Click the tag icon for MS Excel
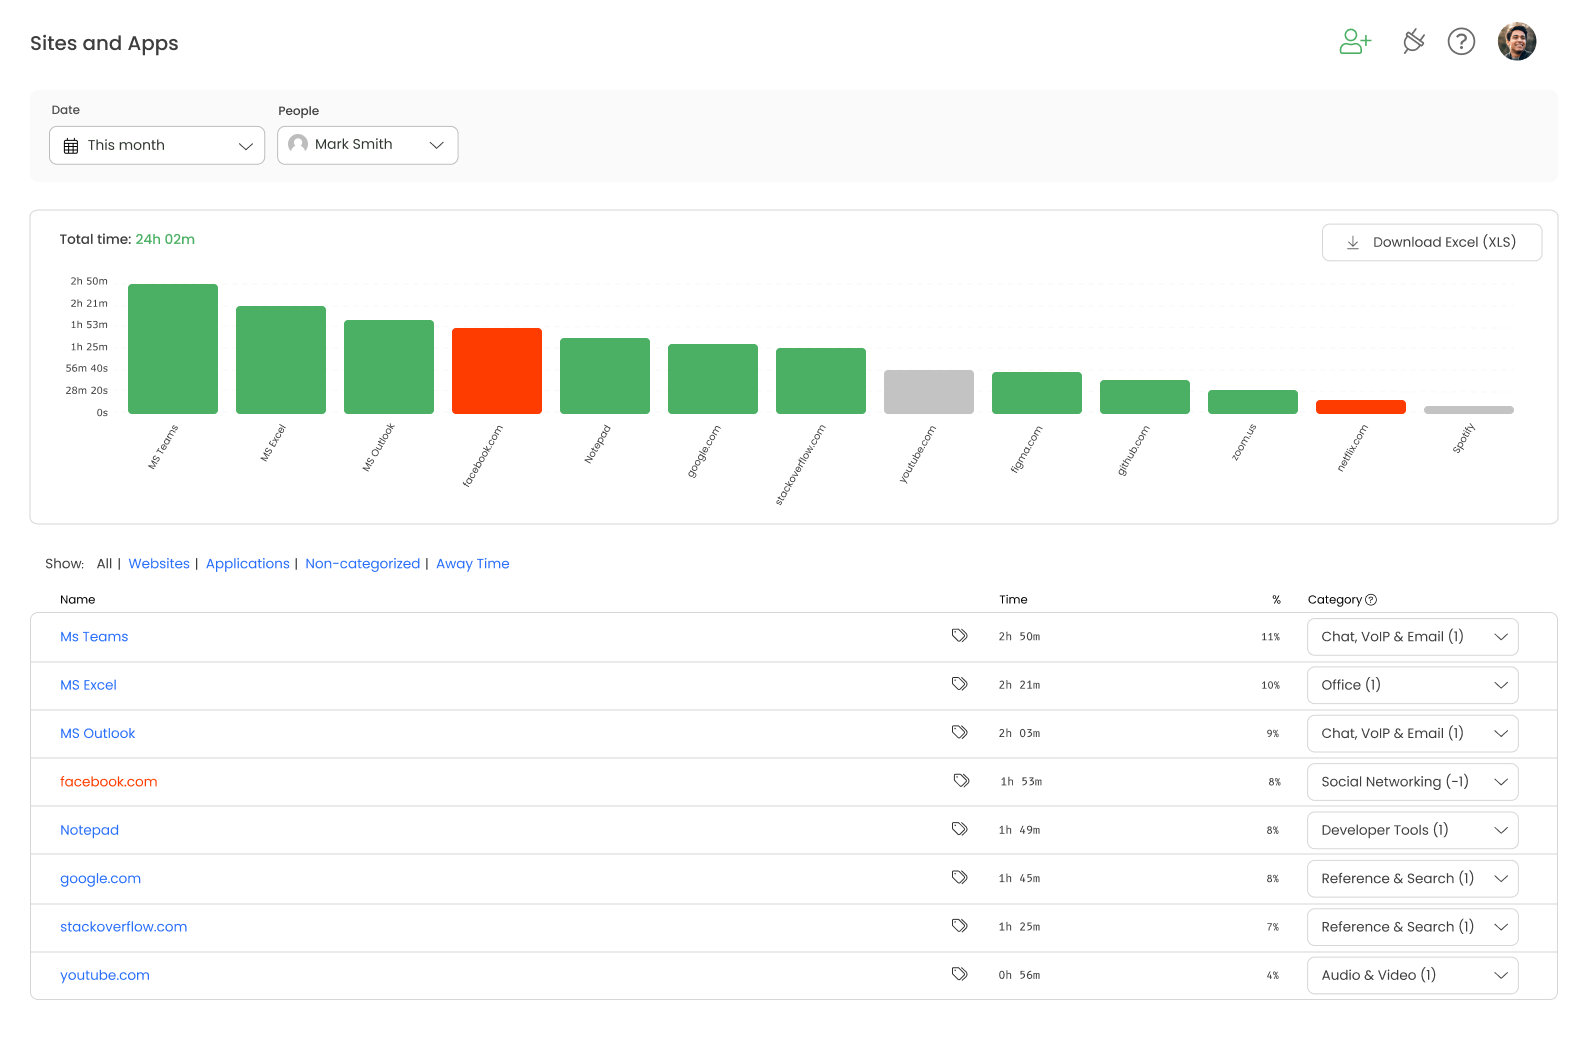Viewport: 1588px width, 1058px height. [x=959, y=684]
